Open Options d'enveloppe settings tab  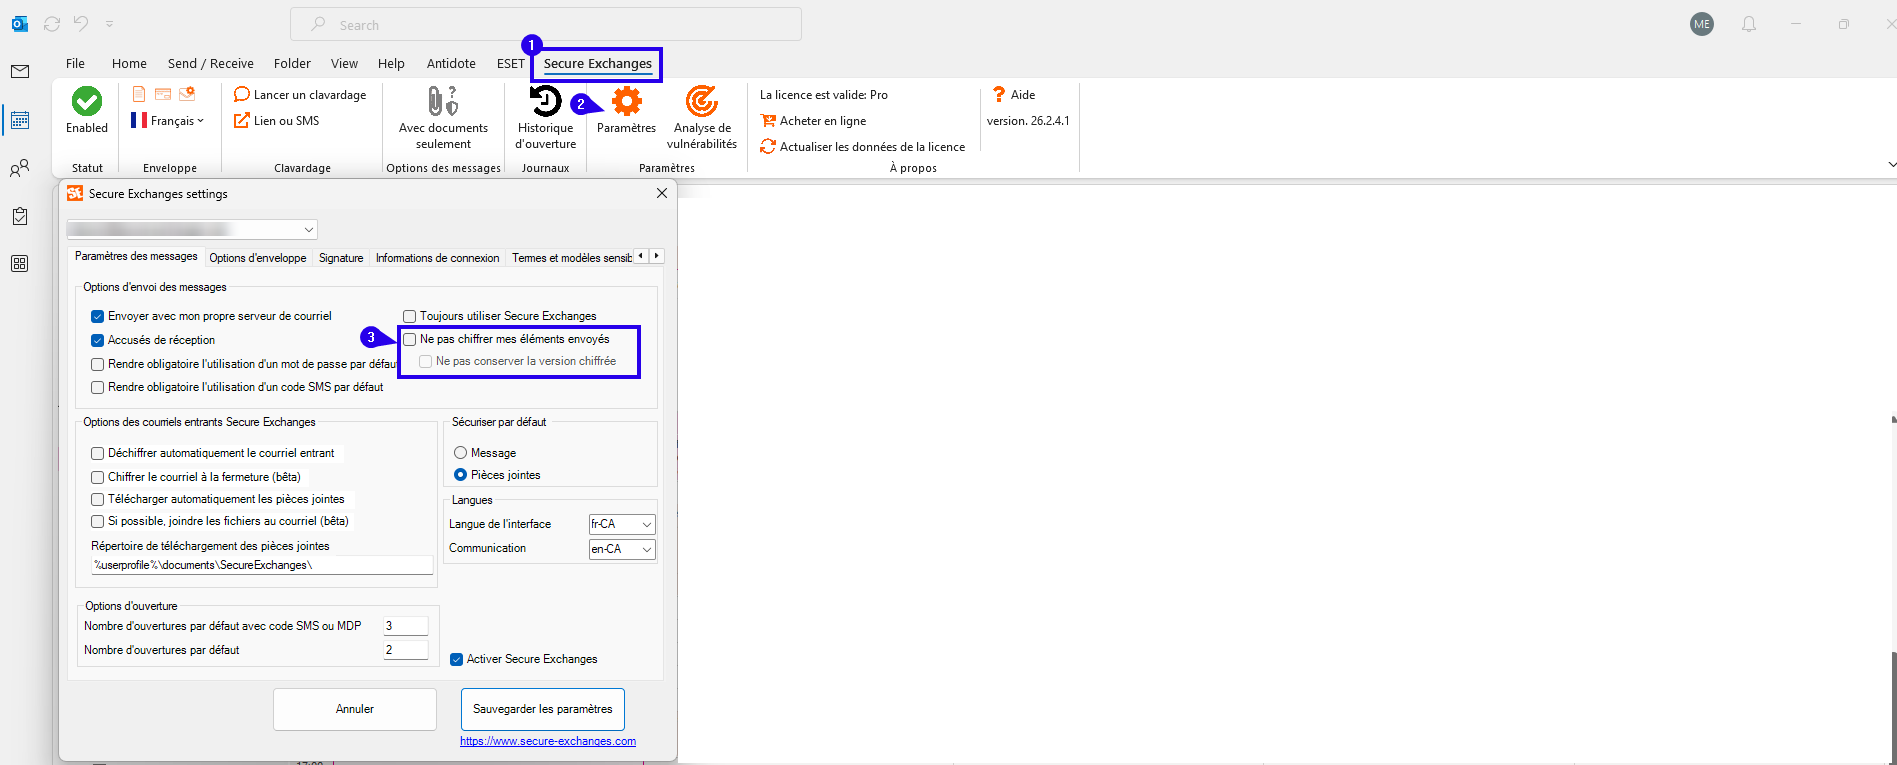point(258,258)
